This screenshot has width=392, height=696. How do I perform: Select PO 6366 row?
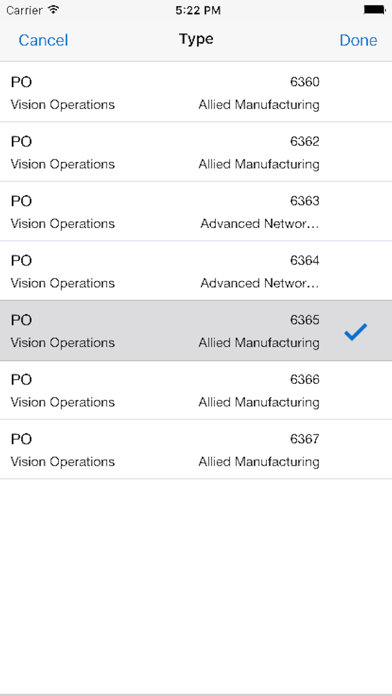pyautogui.click(x=196, y=390)
